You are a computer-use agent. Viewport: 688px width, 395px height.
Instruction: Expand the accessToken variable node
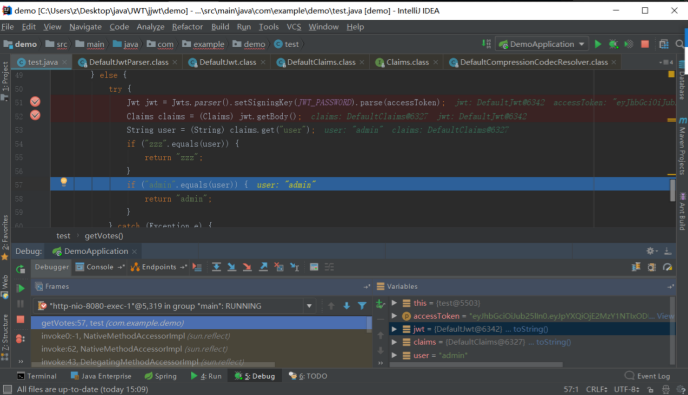[394, 316]
